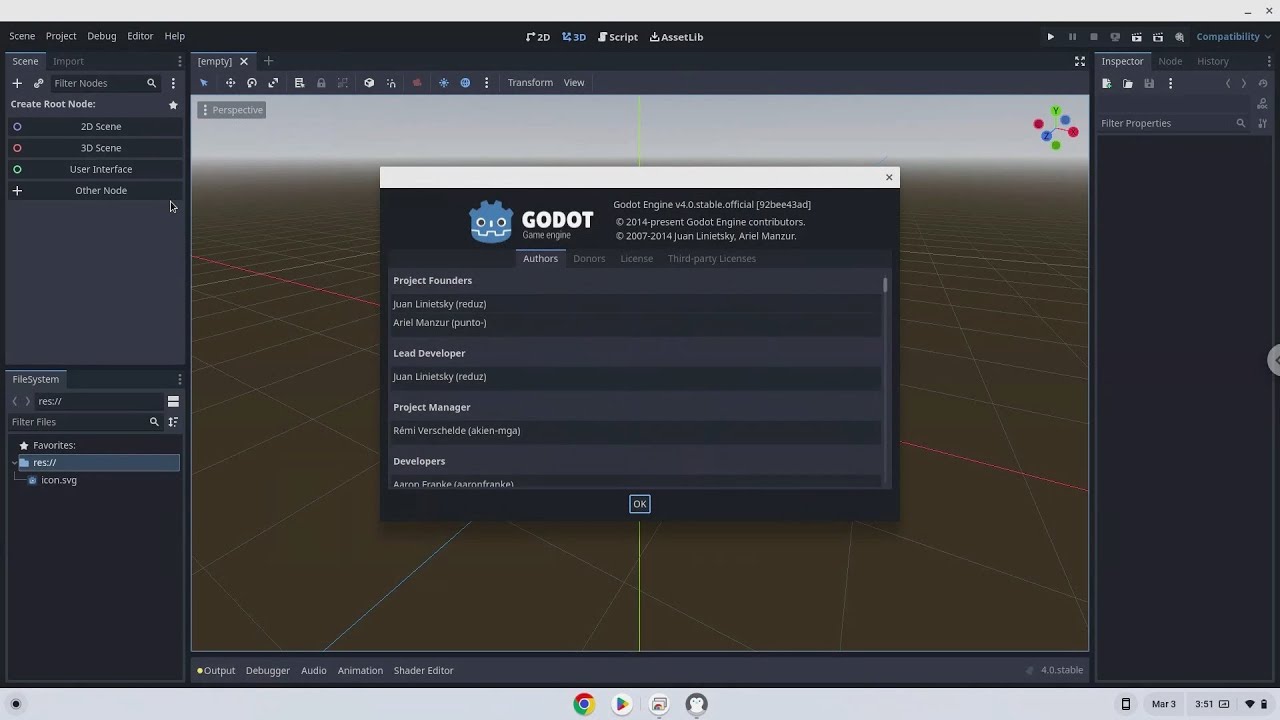This screenshot has height=720, width=1280.
Task: Activate the Move Mode tool
Action: tap(230, 83)
